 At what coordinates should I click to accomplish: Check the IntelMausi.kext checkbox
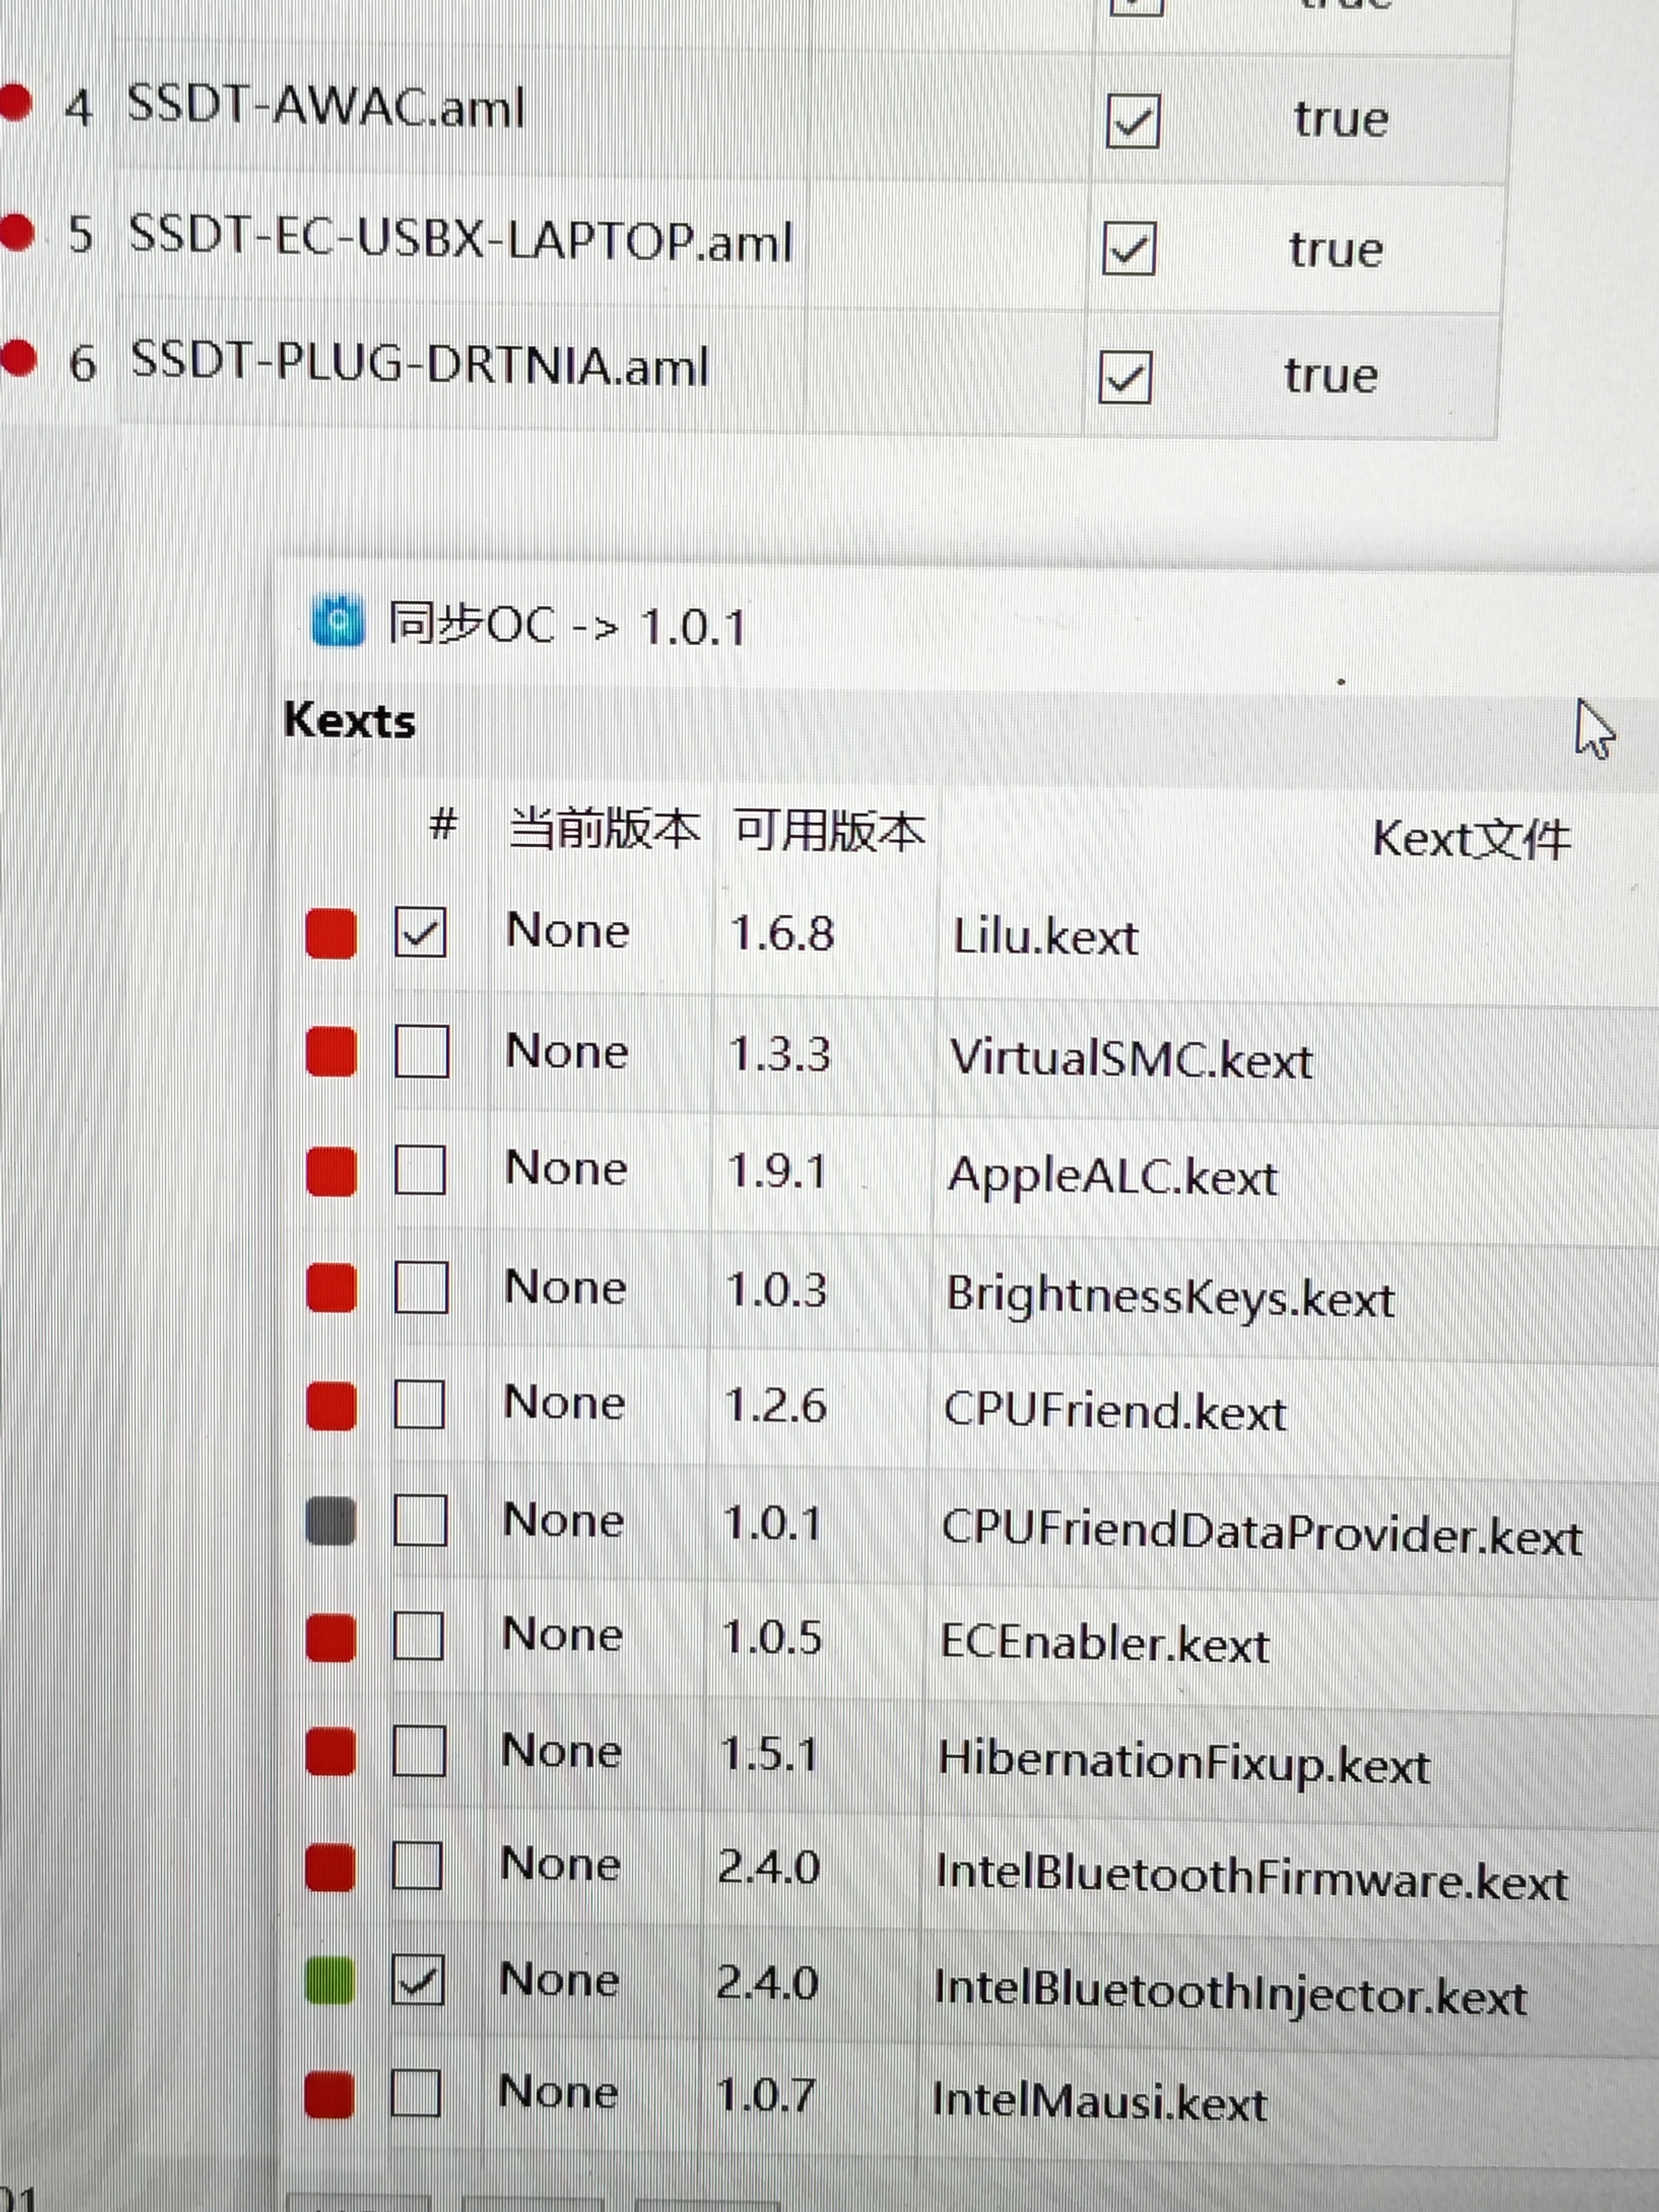point(415,2092)
